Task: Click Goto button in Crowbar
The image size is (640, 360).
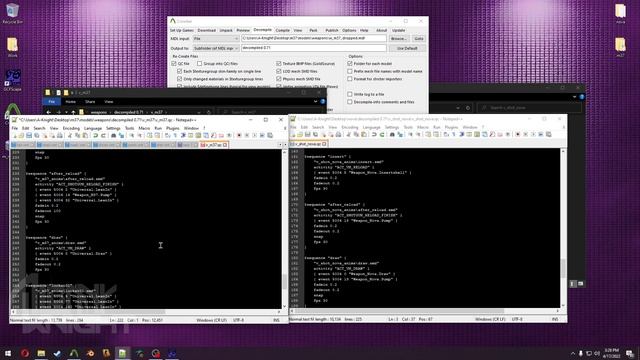Action: tap(419, 38)
